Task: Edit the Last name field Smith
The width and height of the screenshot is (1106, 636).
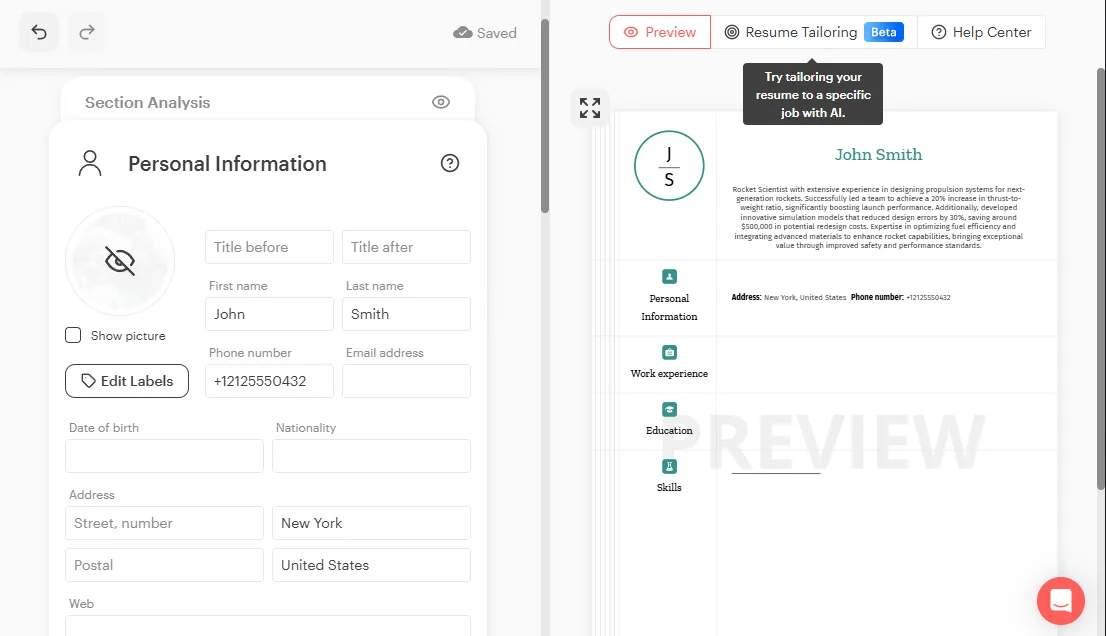Action: [x=406, y=314]
